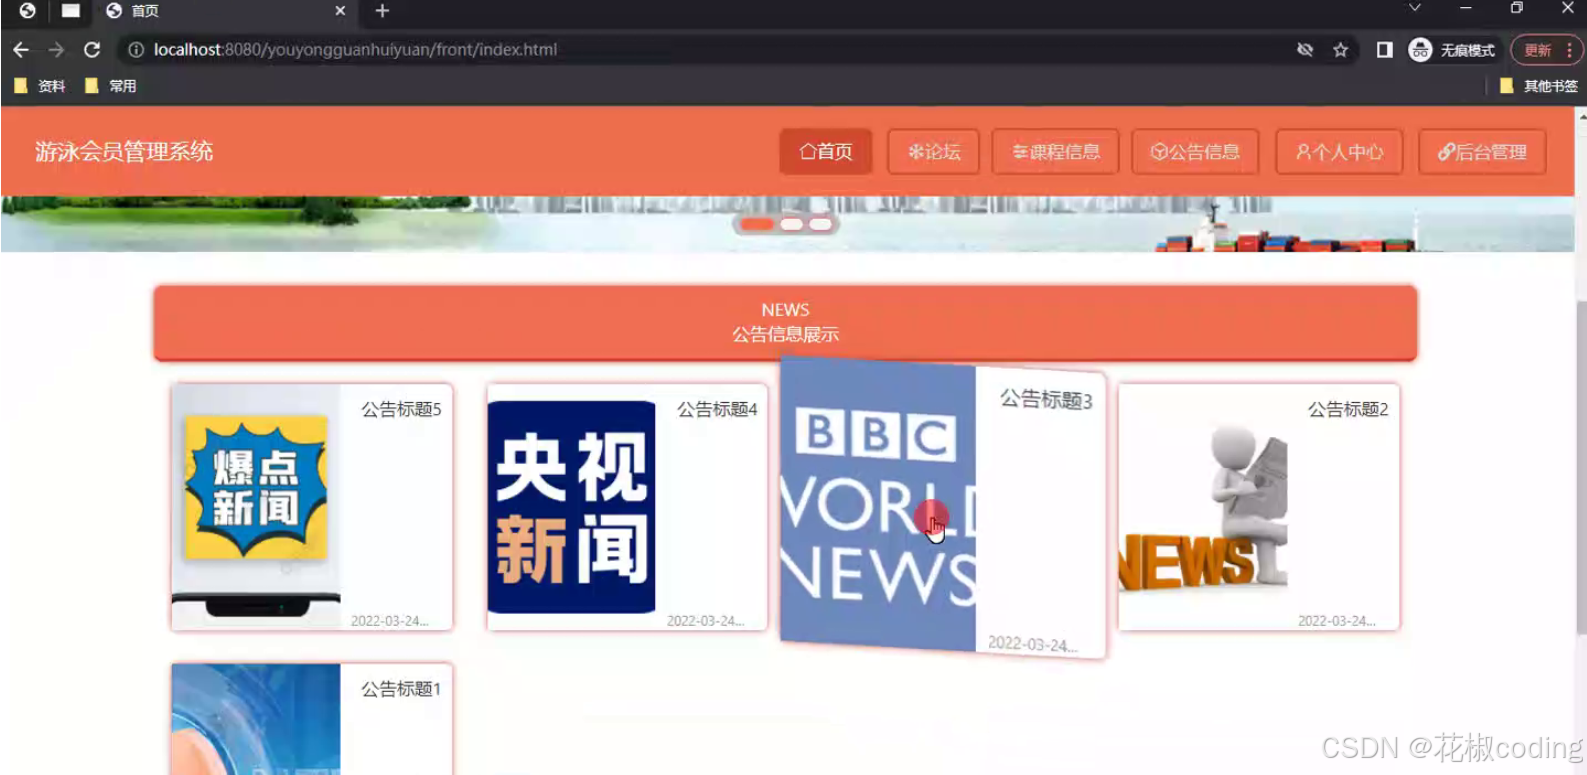Image resolution: width=1587 pixels, height=775 pixels.
Task: Select the 首页 browser tab
Action: [225, 11]
